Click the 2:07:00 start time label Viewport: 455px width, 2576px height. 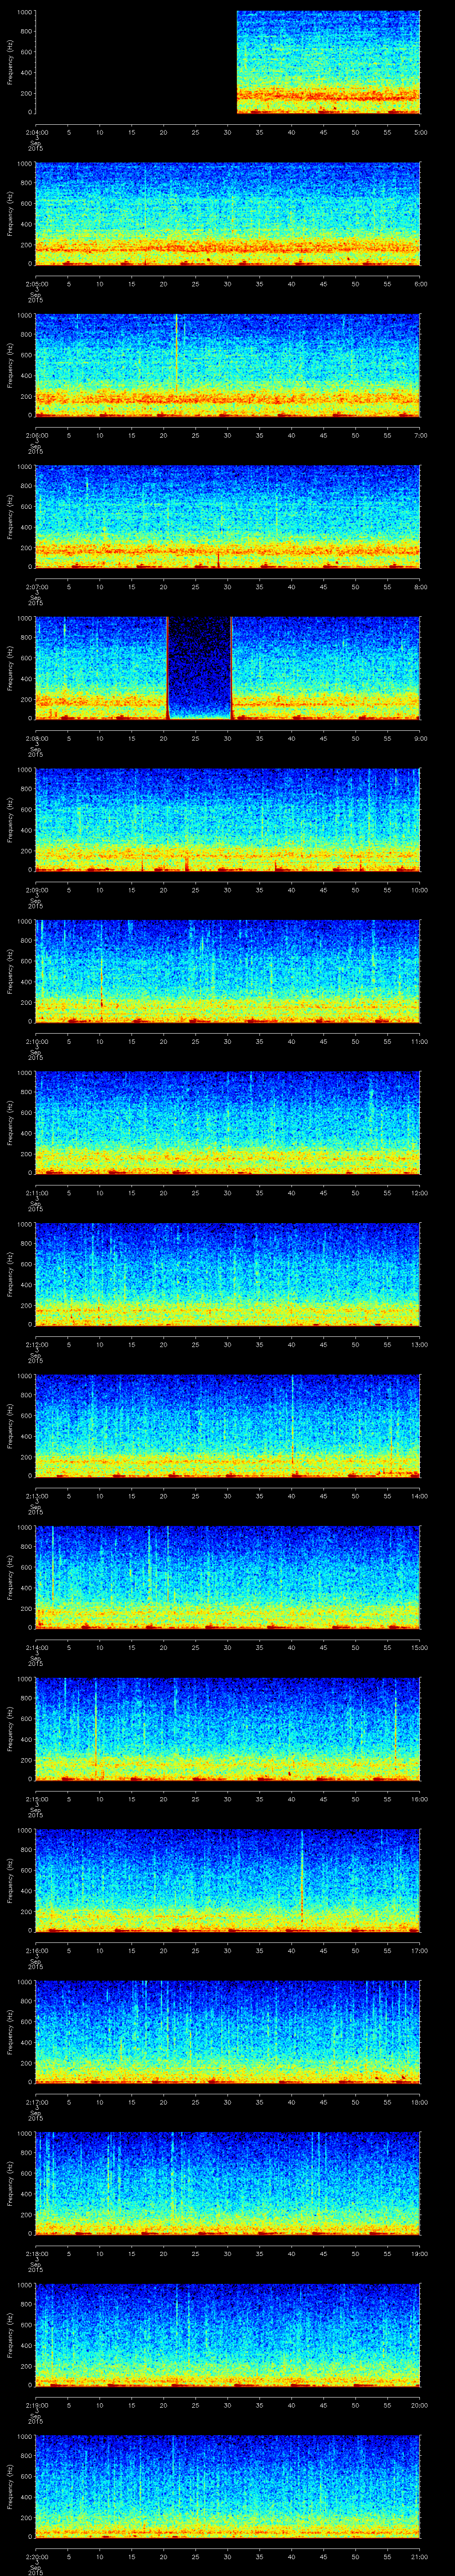coord(36,587)
